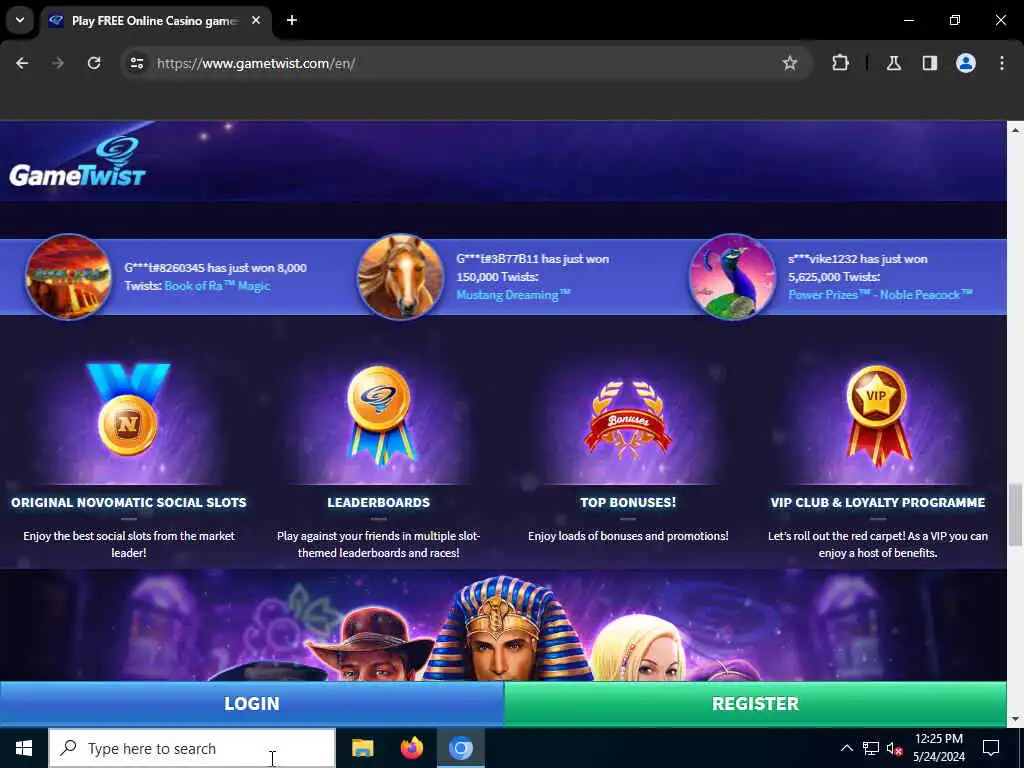
Task: Click the scrollbar down arrow
Action: tap(1015, 719)
